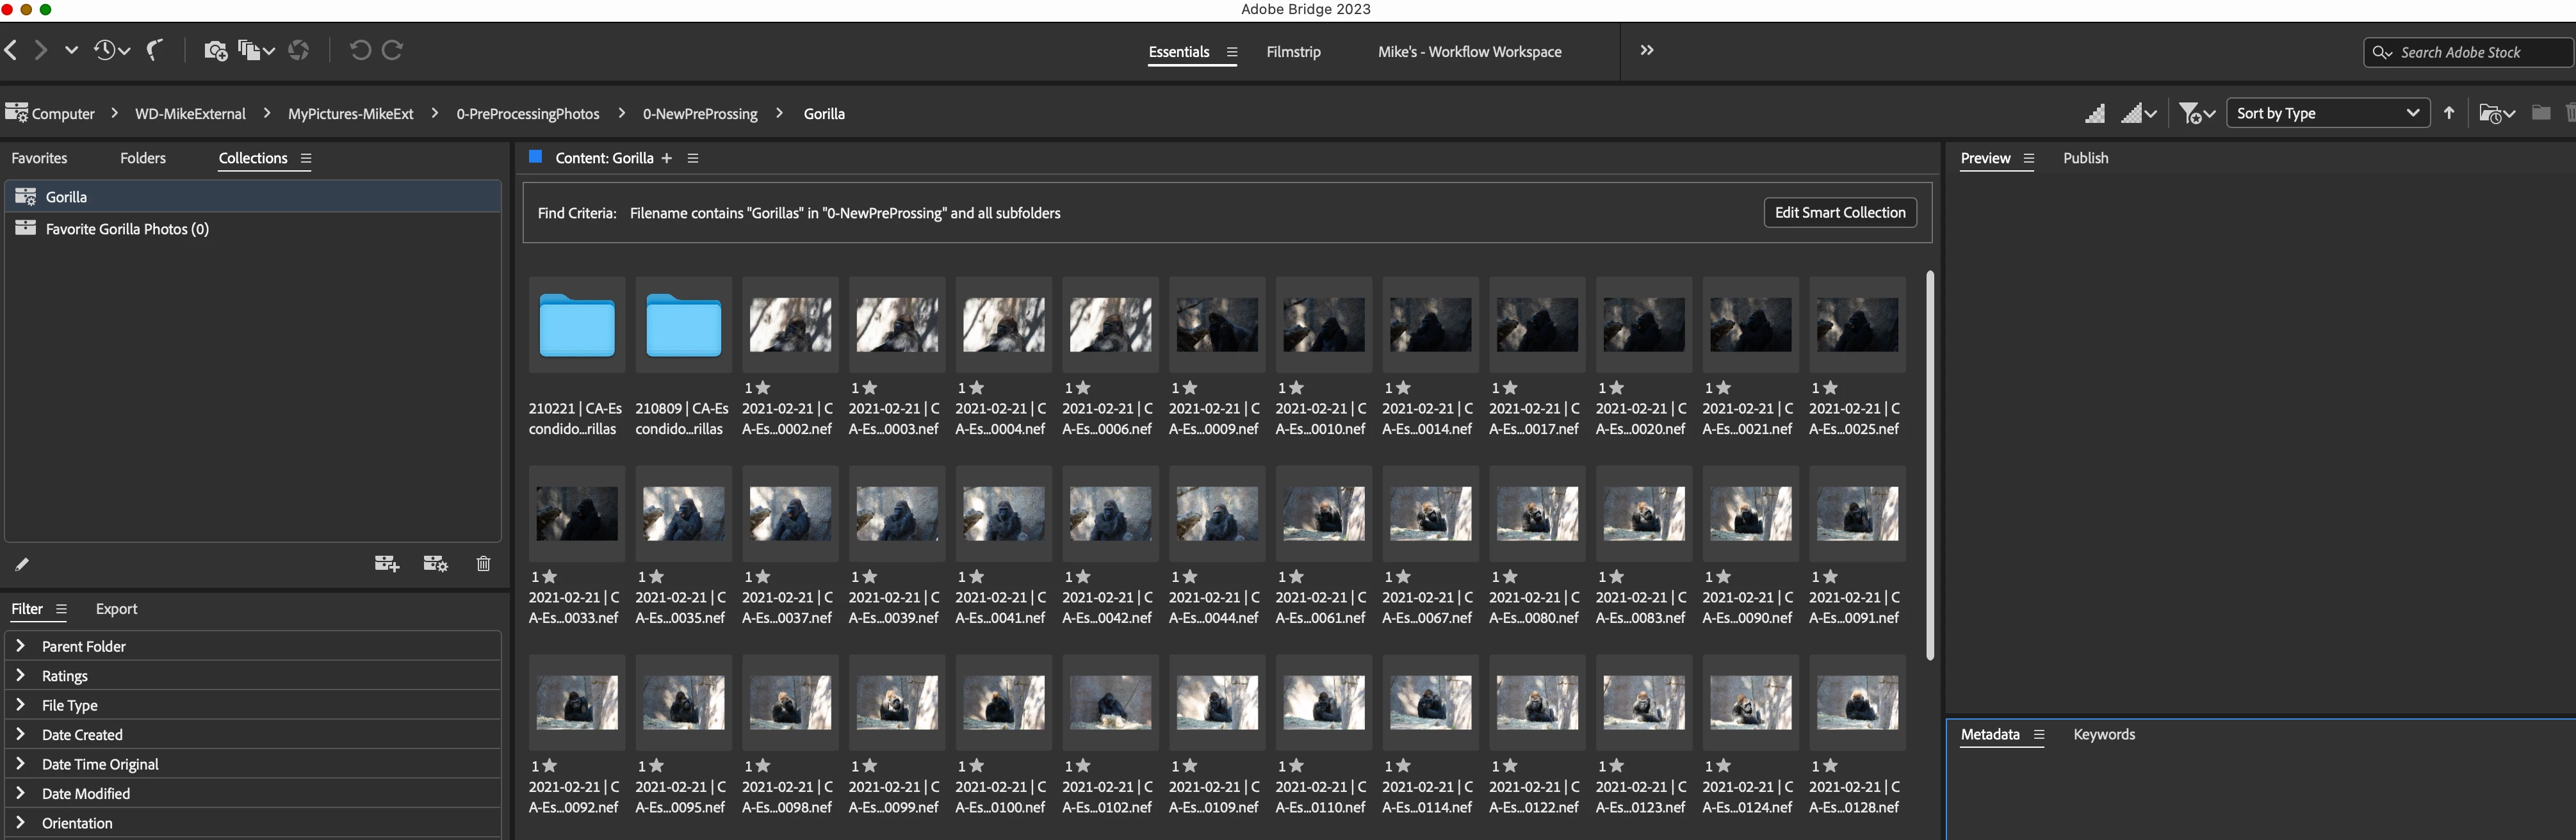Click the pencil edit collection icon
The image size is (2576, 840).
(x=22, y=564)
